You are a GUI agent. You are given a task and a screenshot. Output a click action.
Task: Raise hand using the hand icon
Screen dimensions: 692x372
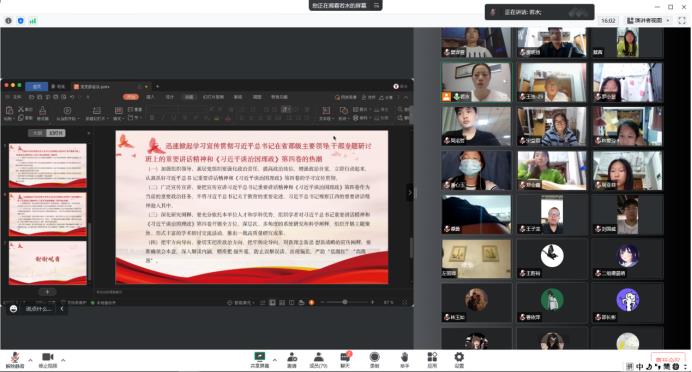coord(404,360)
